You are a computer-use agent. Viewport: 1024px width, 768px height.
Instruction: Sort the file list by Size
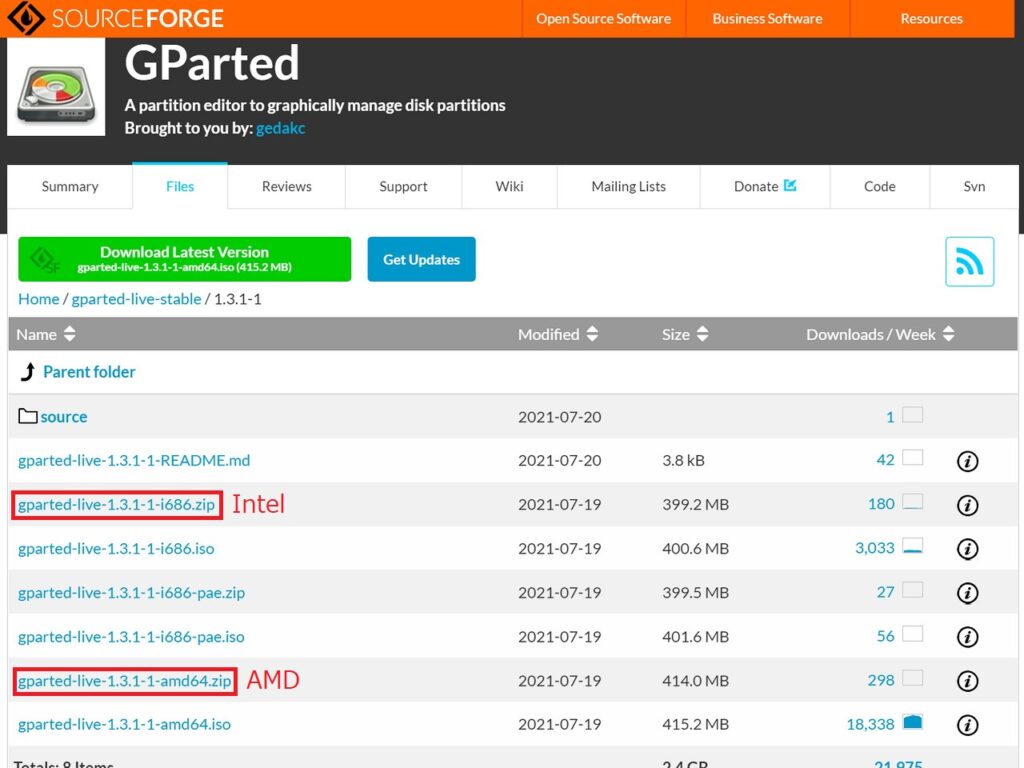point(685,334)
